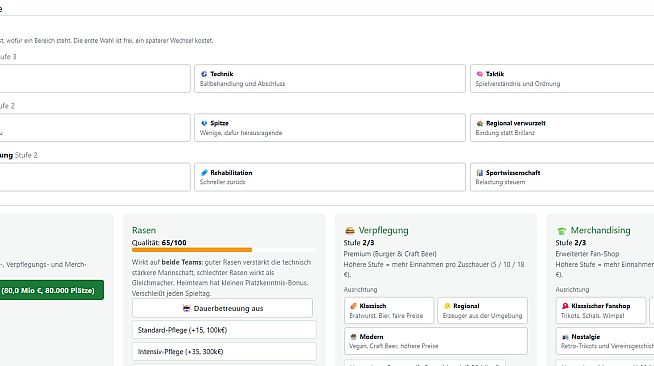Screen dimensions: 654x366
Task: Pick Modern catering orientation
Action: [436, 341]
